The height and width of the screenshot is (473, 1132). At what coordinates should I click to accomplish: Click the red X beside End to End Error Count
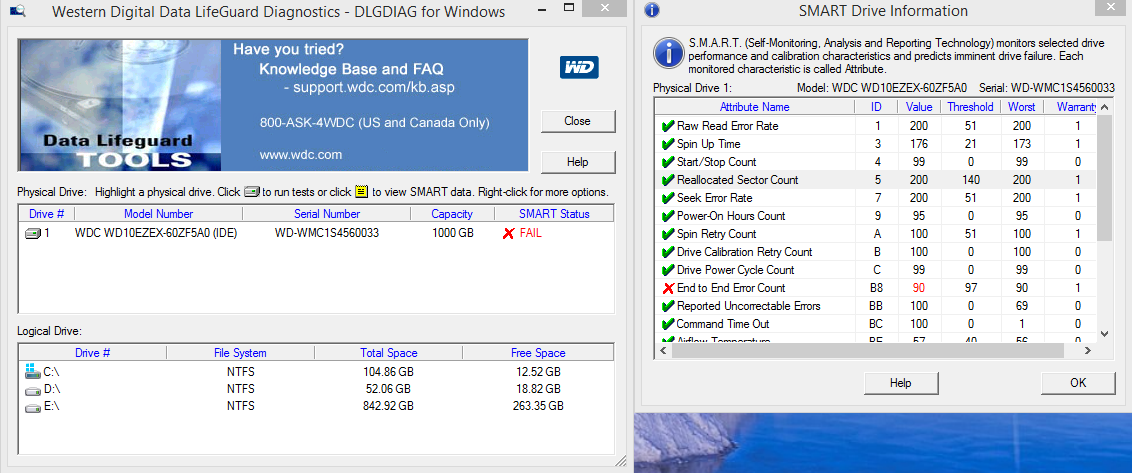coord(668,288)
